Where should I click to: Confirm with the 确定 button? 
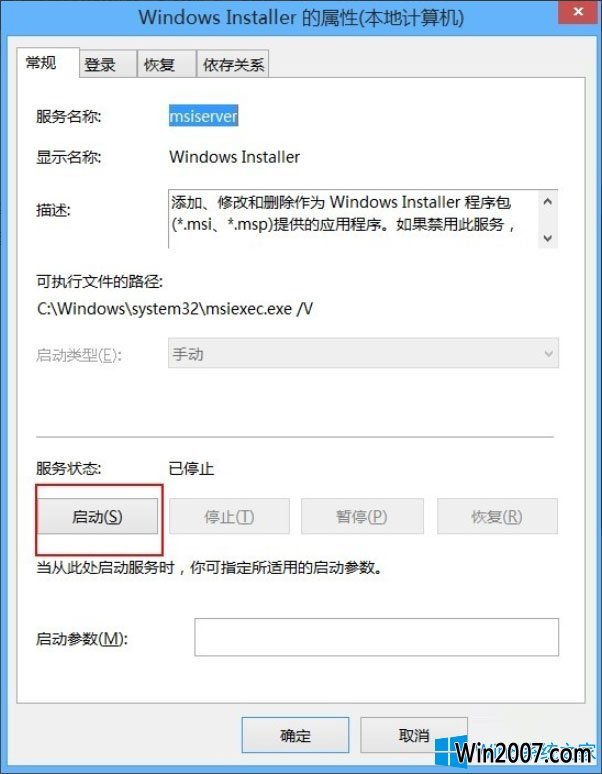[x=295, y=735]
